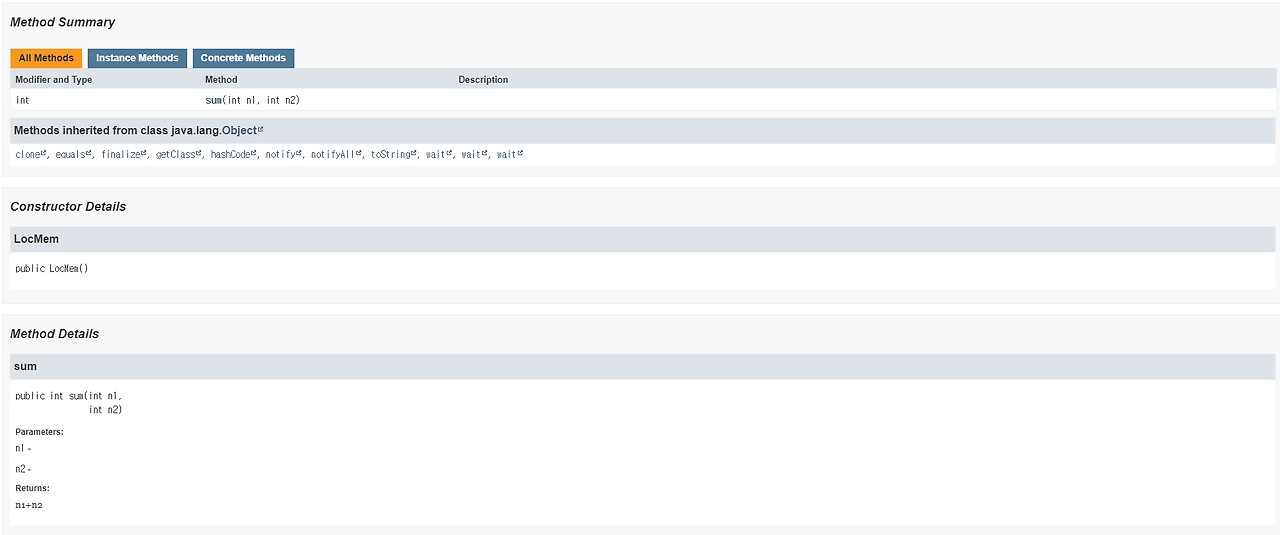Click external-link icon after notifyAll
Screen dimensions: 1280x535
click(x=358, y=153)
